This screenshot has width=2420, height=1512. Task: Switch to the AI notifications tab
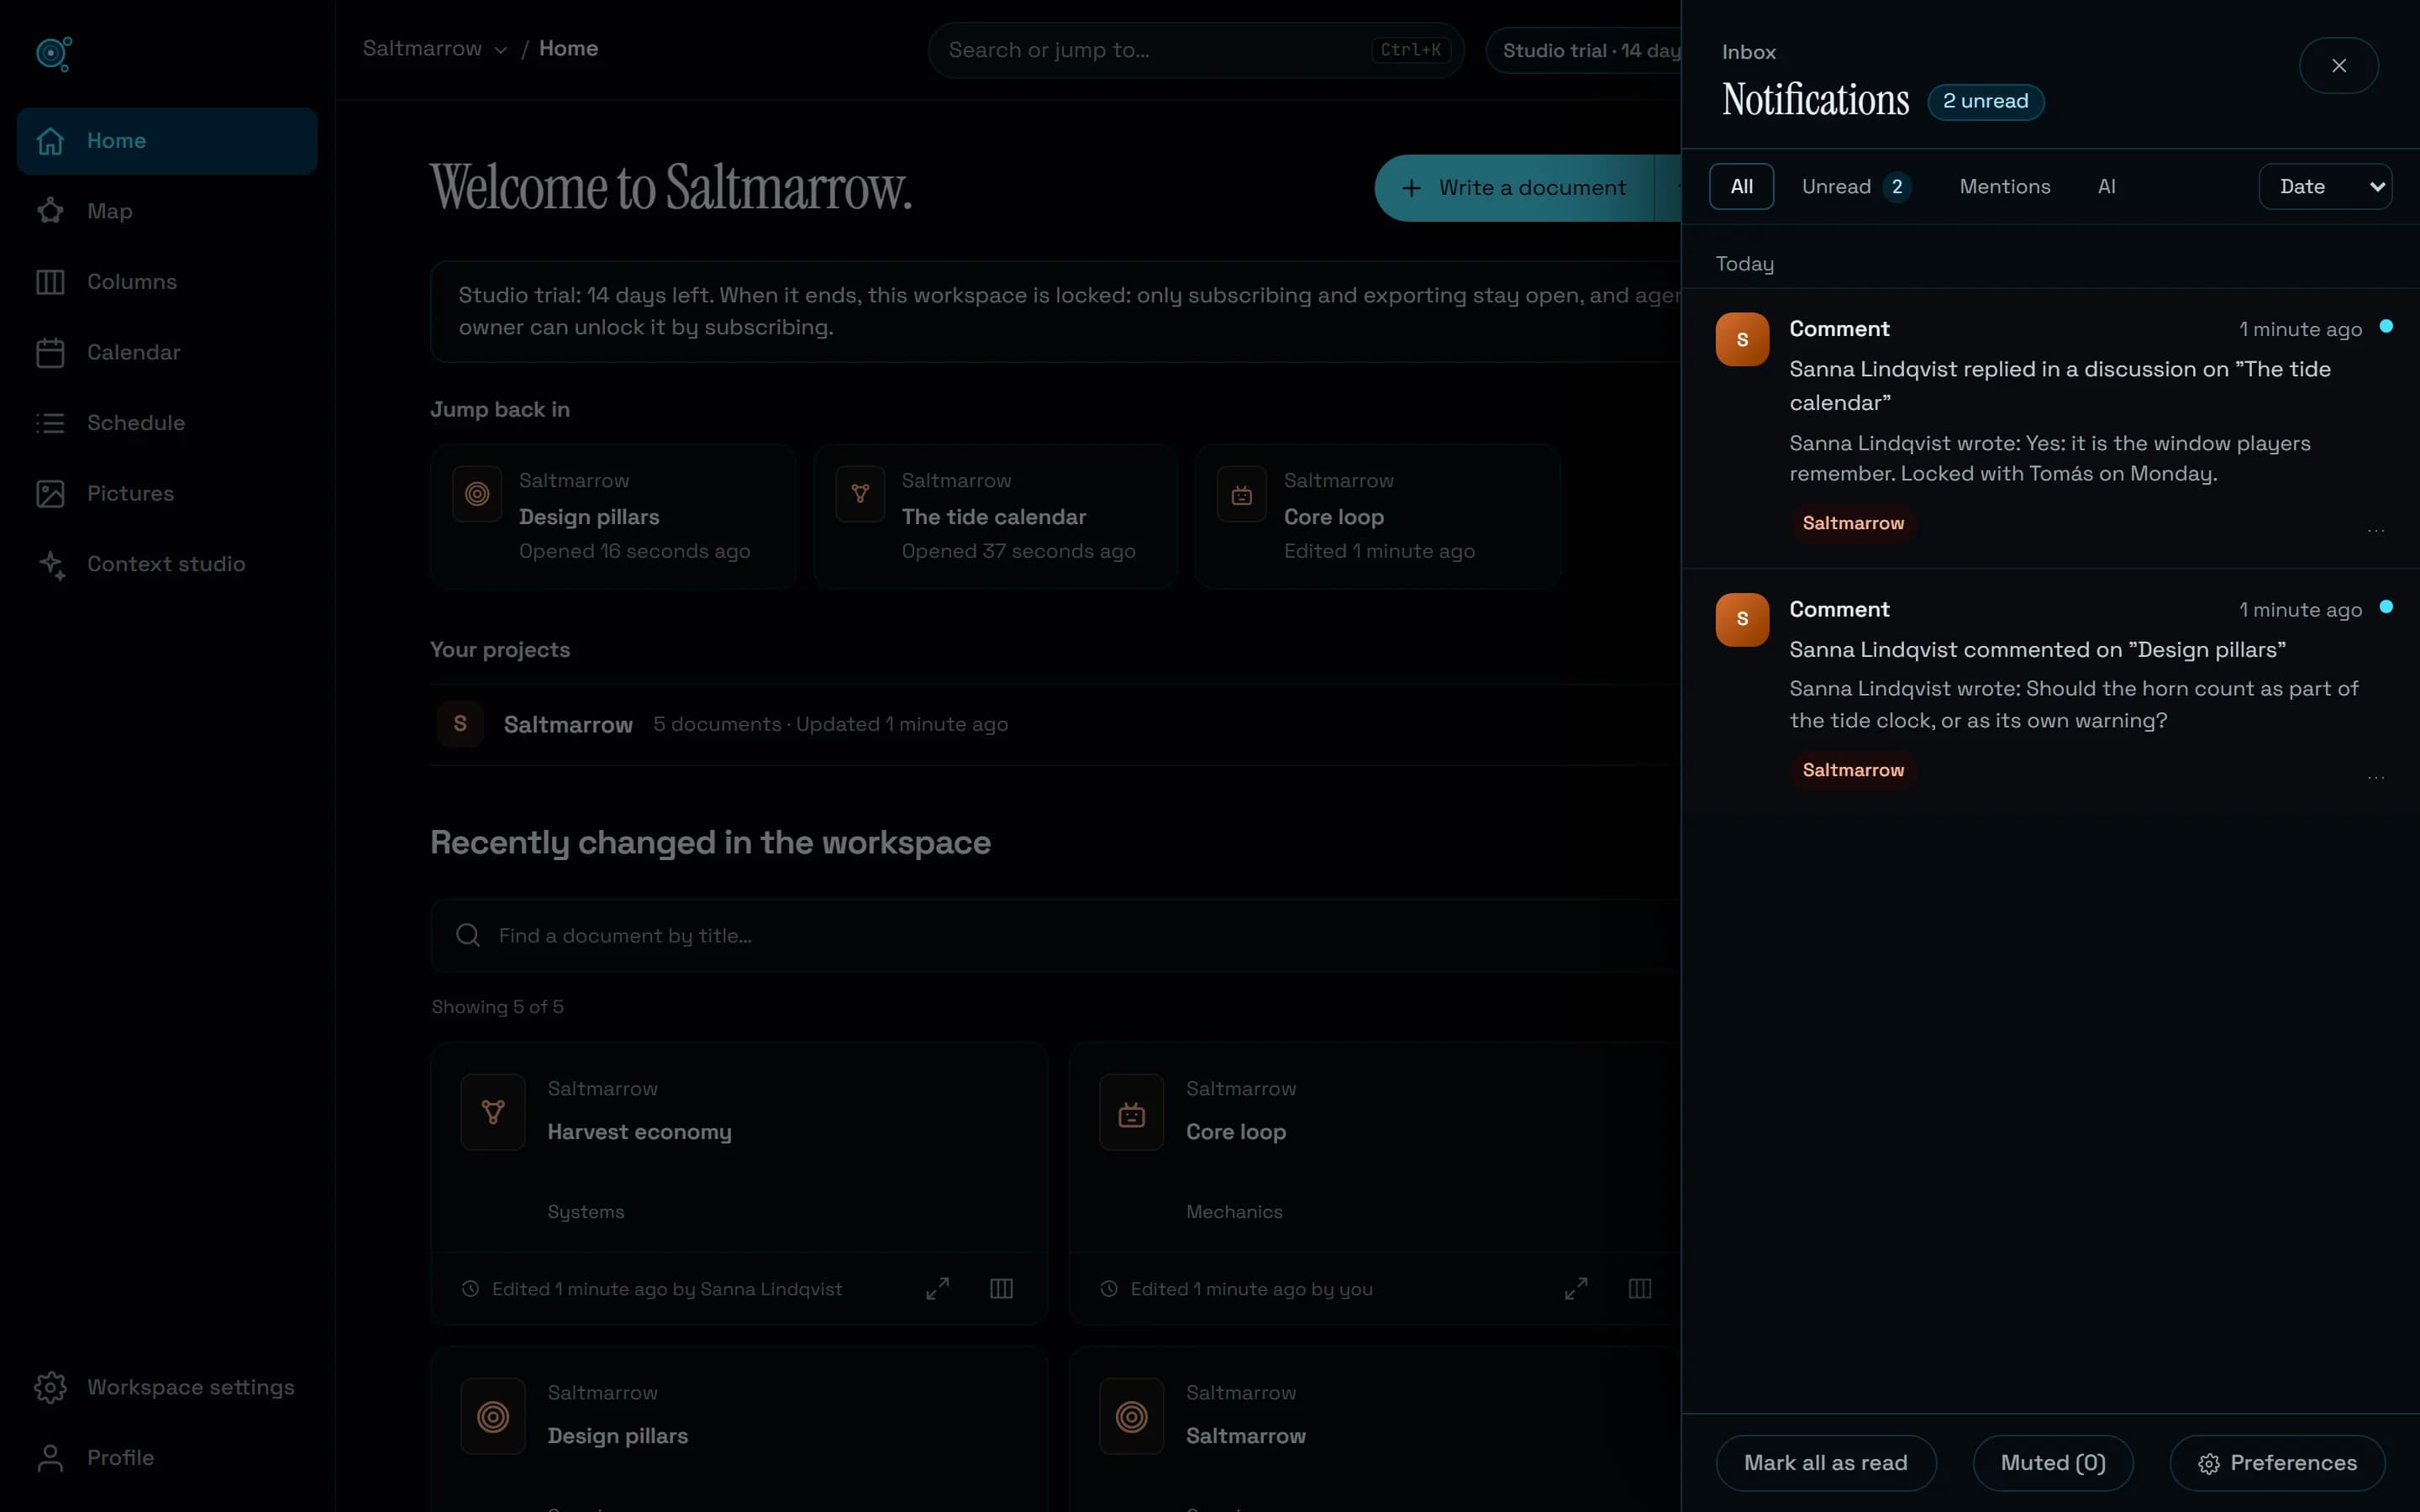(2106, 187)
